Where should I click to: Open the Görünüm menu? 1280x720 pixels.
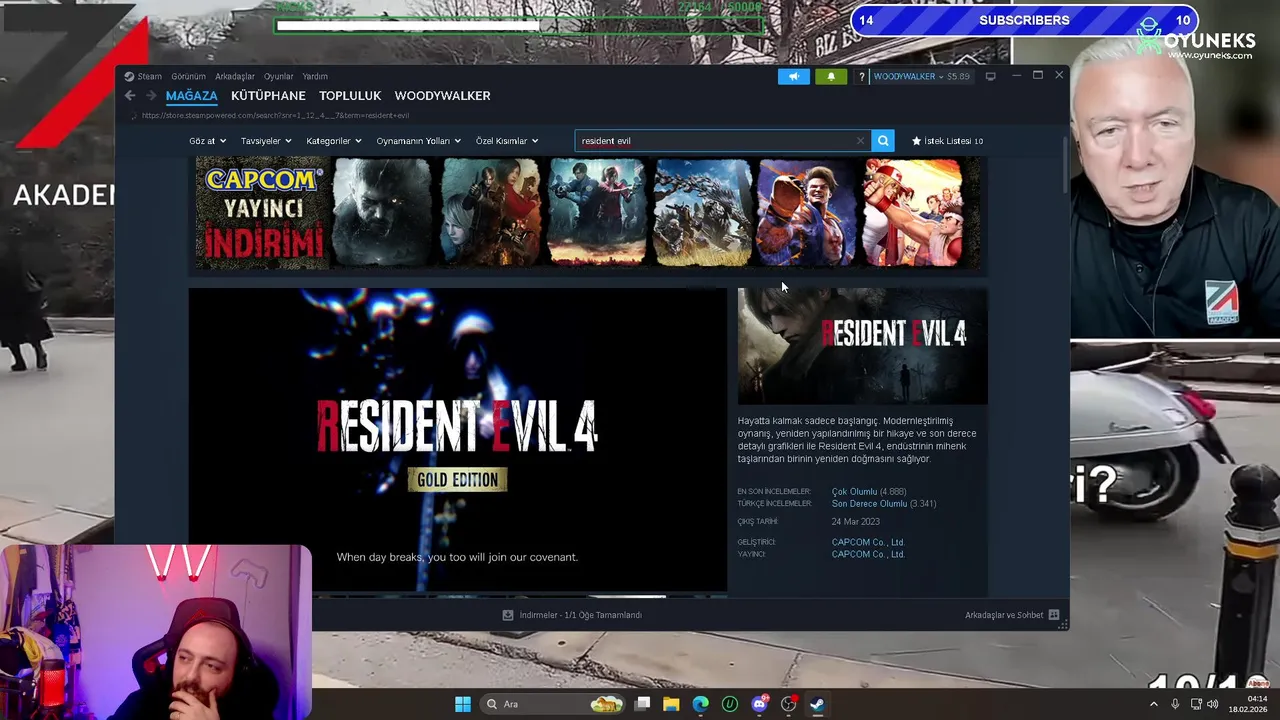click(188, 76)
